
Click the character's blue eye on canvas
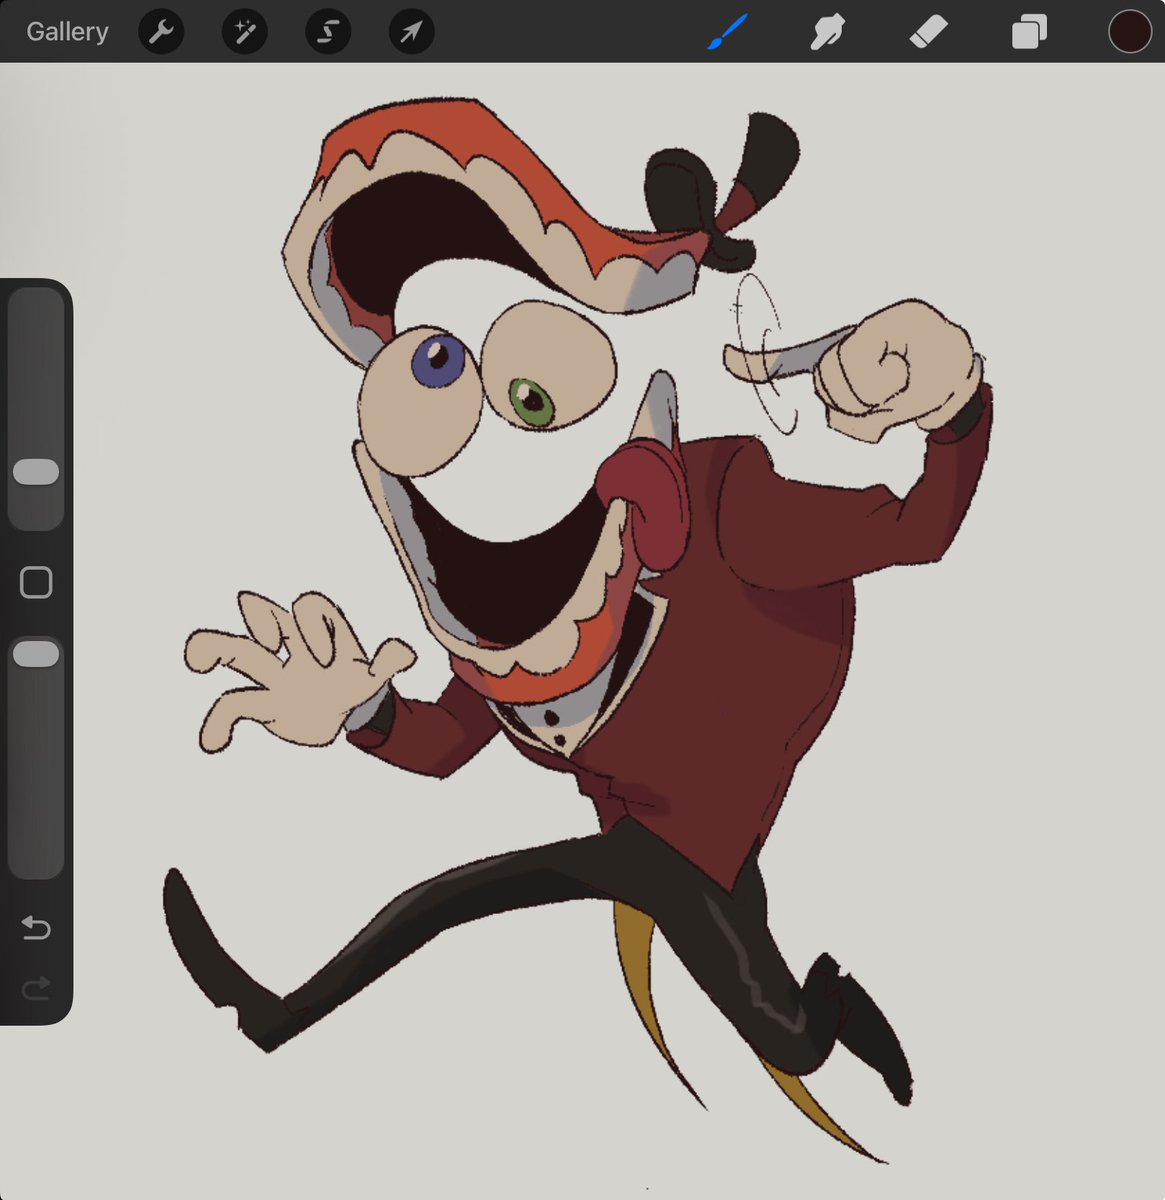coord(438,361)
